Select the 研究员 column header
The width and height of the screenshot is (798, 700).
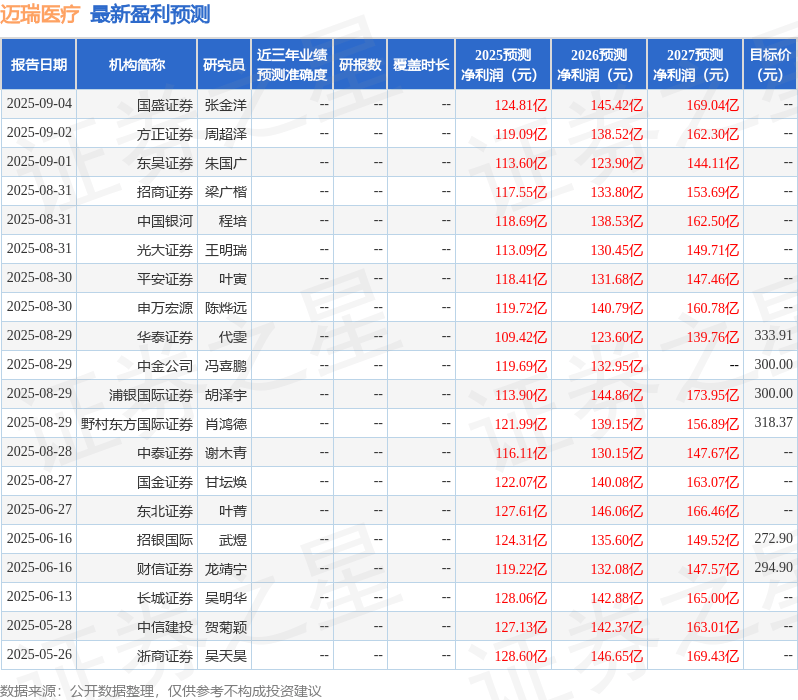click(x=224, y=65)
